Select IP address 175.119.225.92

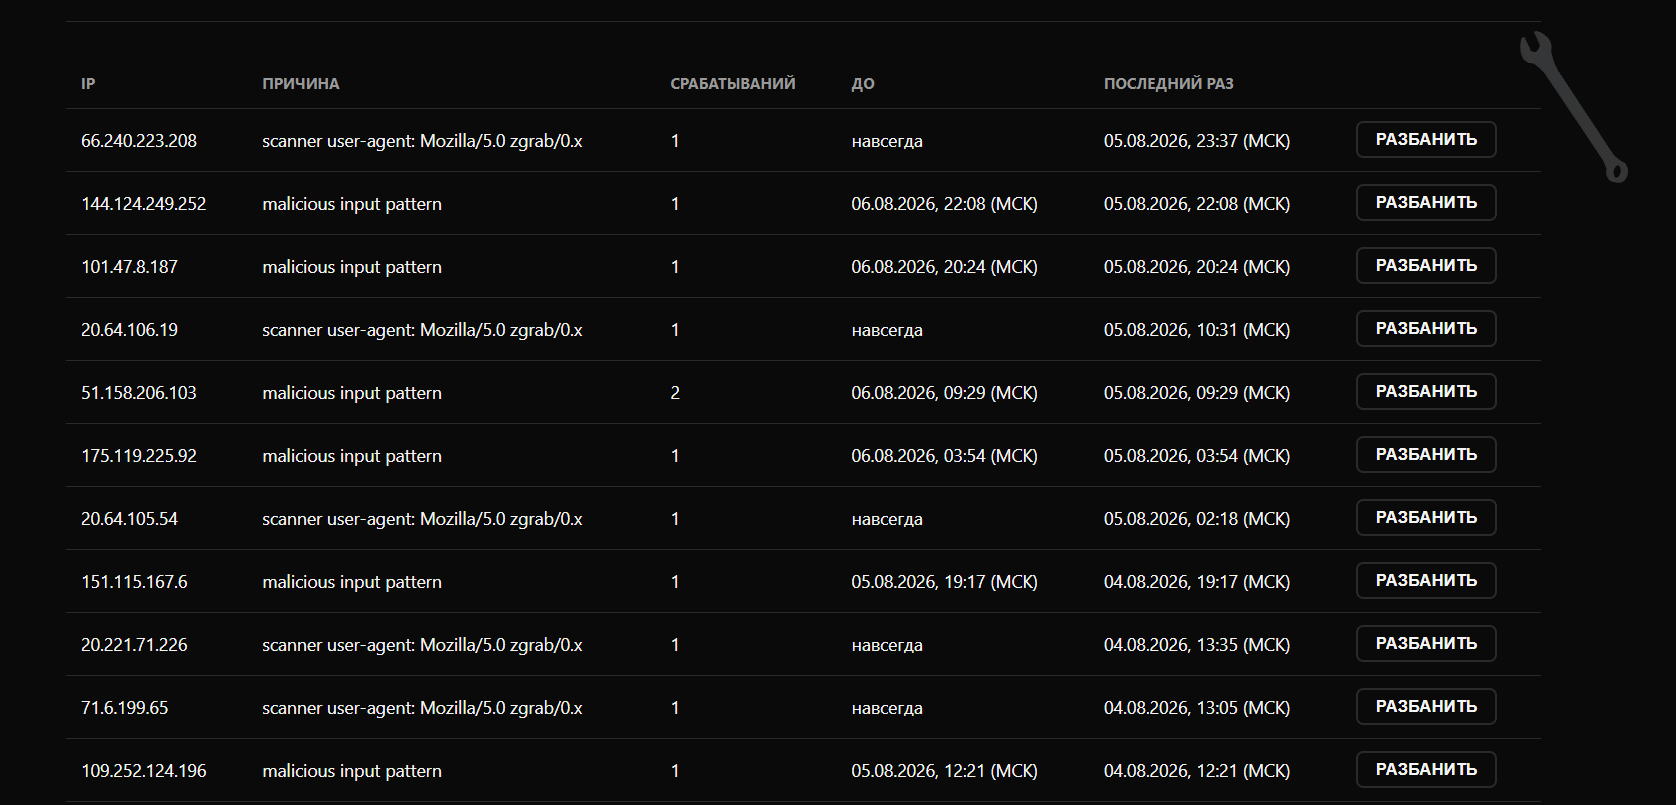tap(139, 456)
